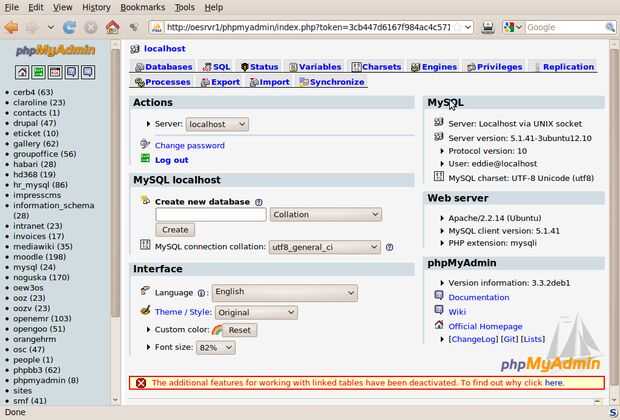Click the Change password link
The width and height of the screenshot is (620, 420).
point(190,146)
